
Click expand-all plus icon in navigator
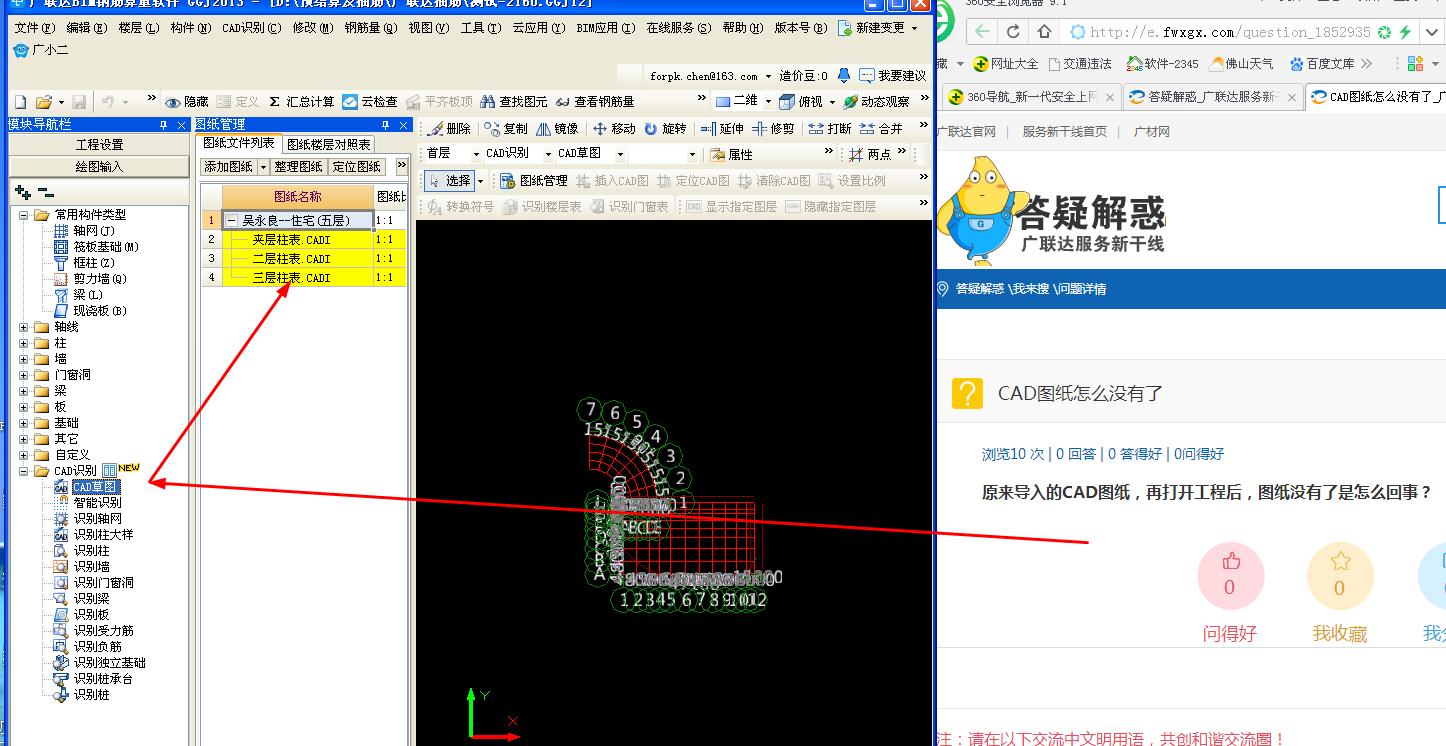tap(22, 192)
